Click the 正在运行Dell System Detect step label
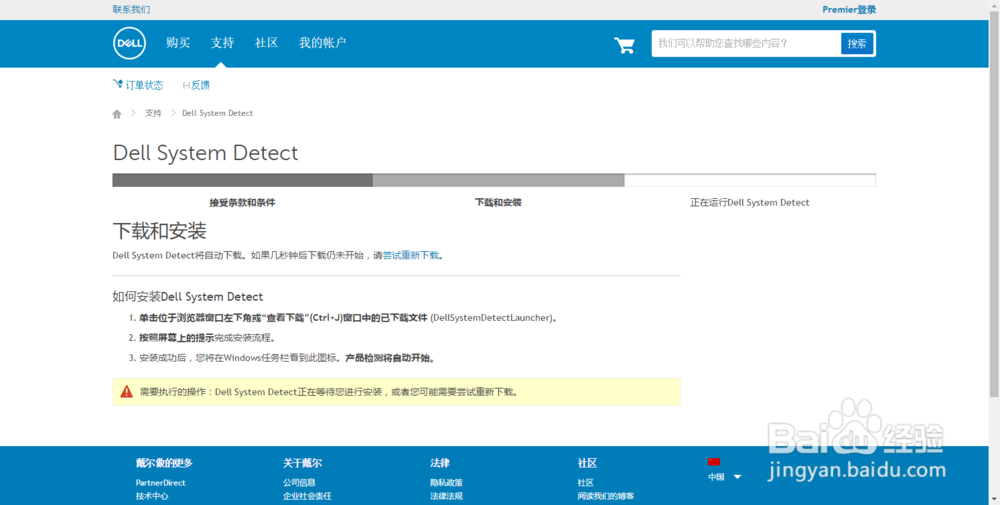1000x505 pixels. (749, 202)
